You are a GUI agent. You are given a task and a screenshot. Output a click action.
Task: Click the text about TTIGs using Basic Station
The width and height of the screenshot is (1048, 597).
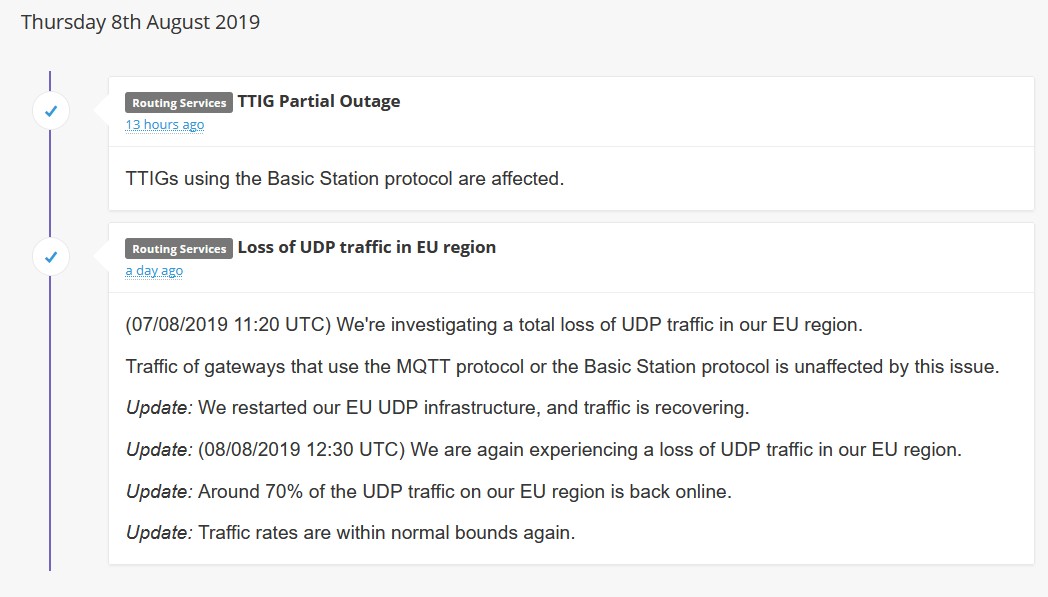[x=345, y=180]
